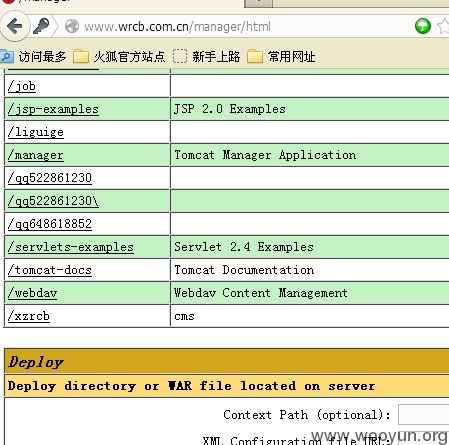Click the 'JSP 2.0 Examples' display name
This screenshot has width=449, height=445.
(x=230, y=109)
